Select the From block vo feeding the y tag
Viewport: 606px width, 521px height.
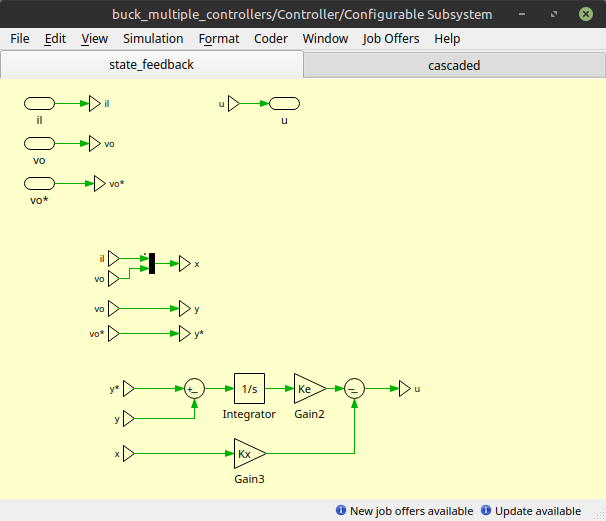coord(114,308)
